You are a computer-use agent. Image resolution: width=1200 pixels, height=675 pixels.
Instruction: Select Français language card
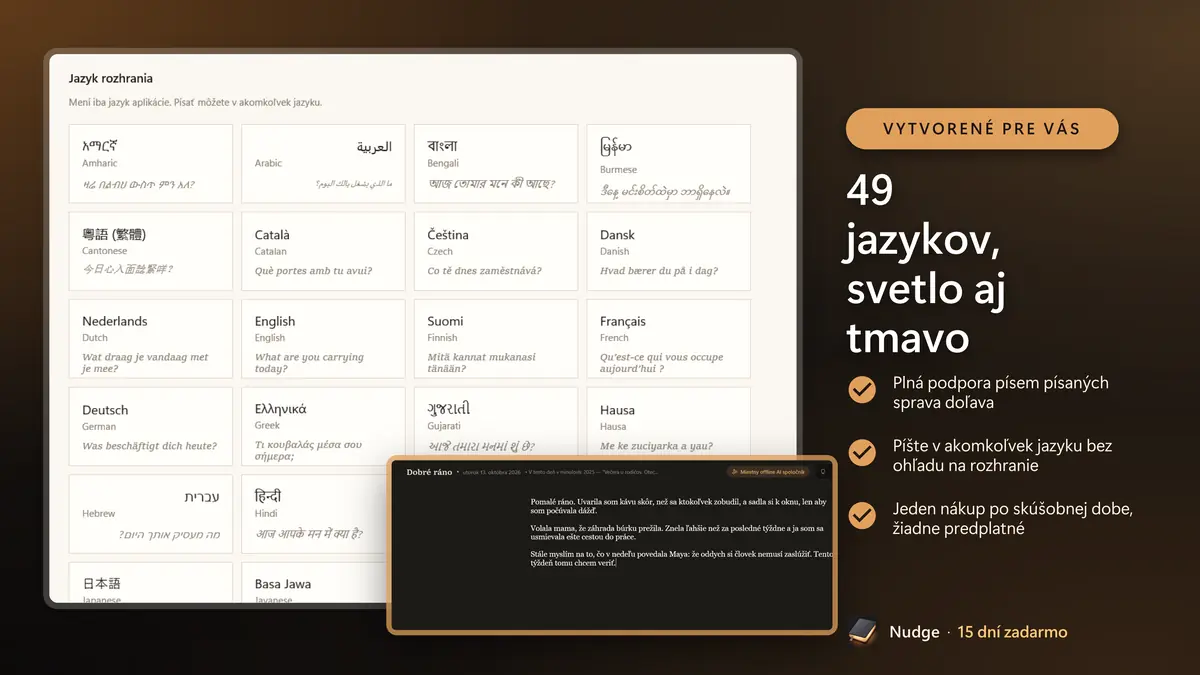click(x=668, y=339)
